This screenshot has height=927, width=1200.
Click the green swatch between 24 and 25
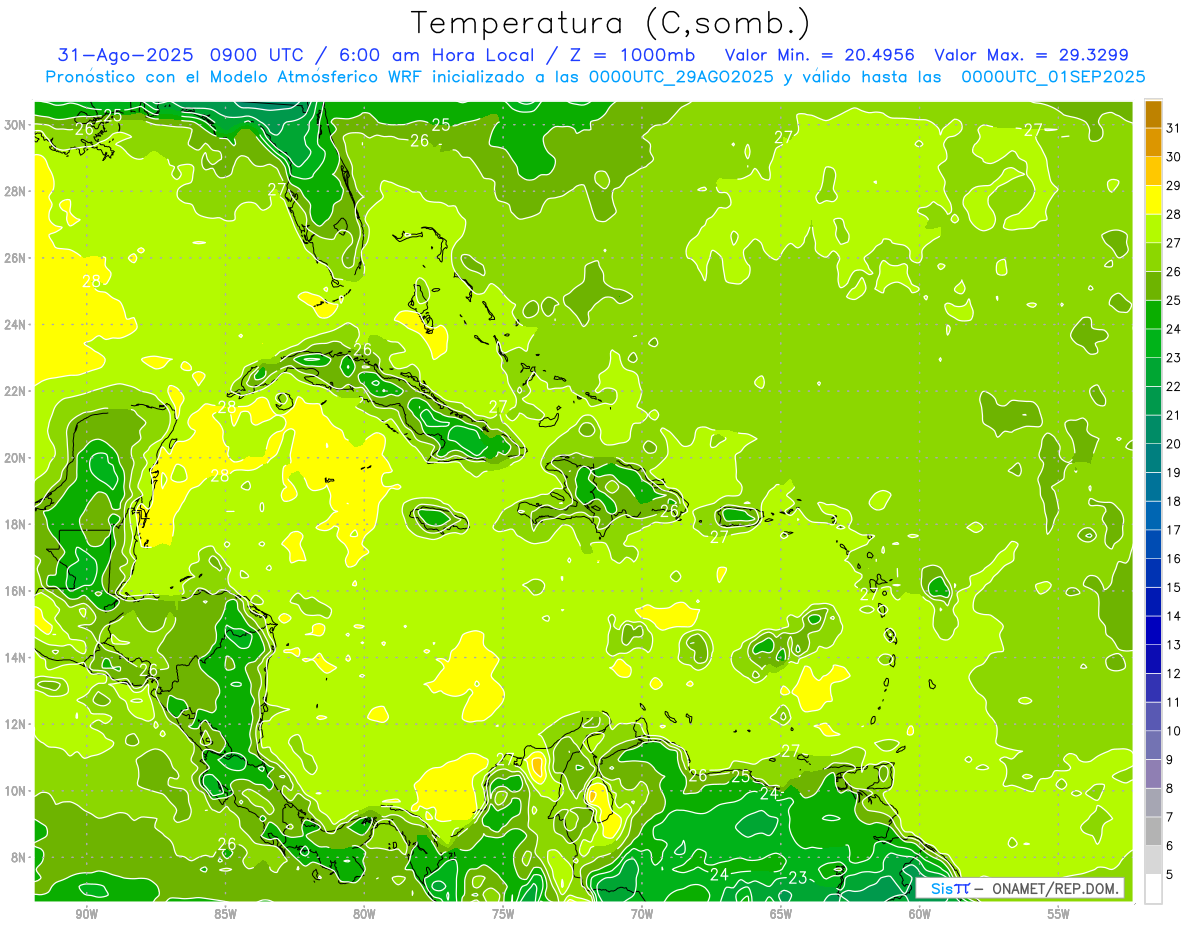coord(1153,314)
